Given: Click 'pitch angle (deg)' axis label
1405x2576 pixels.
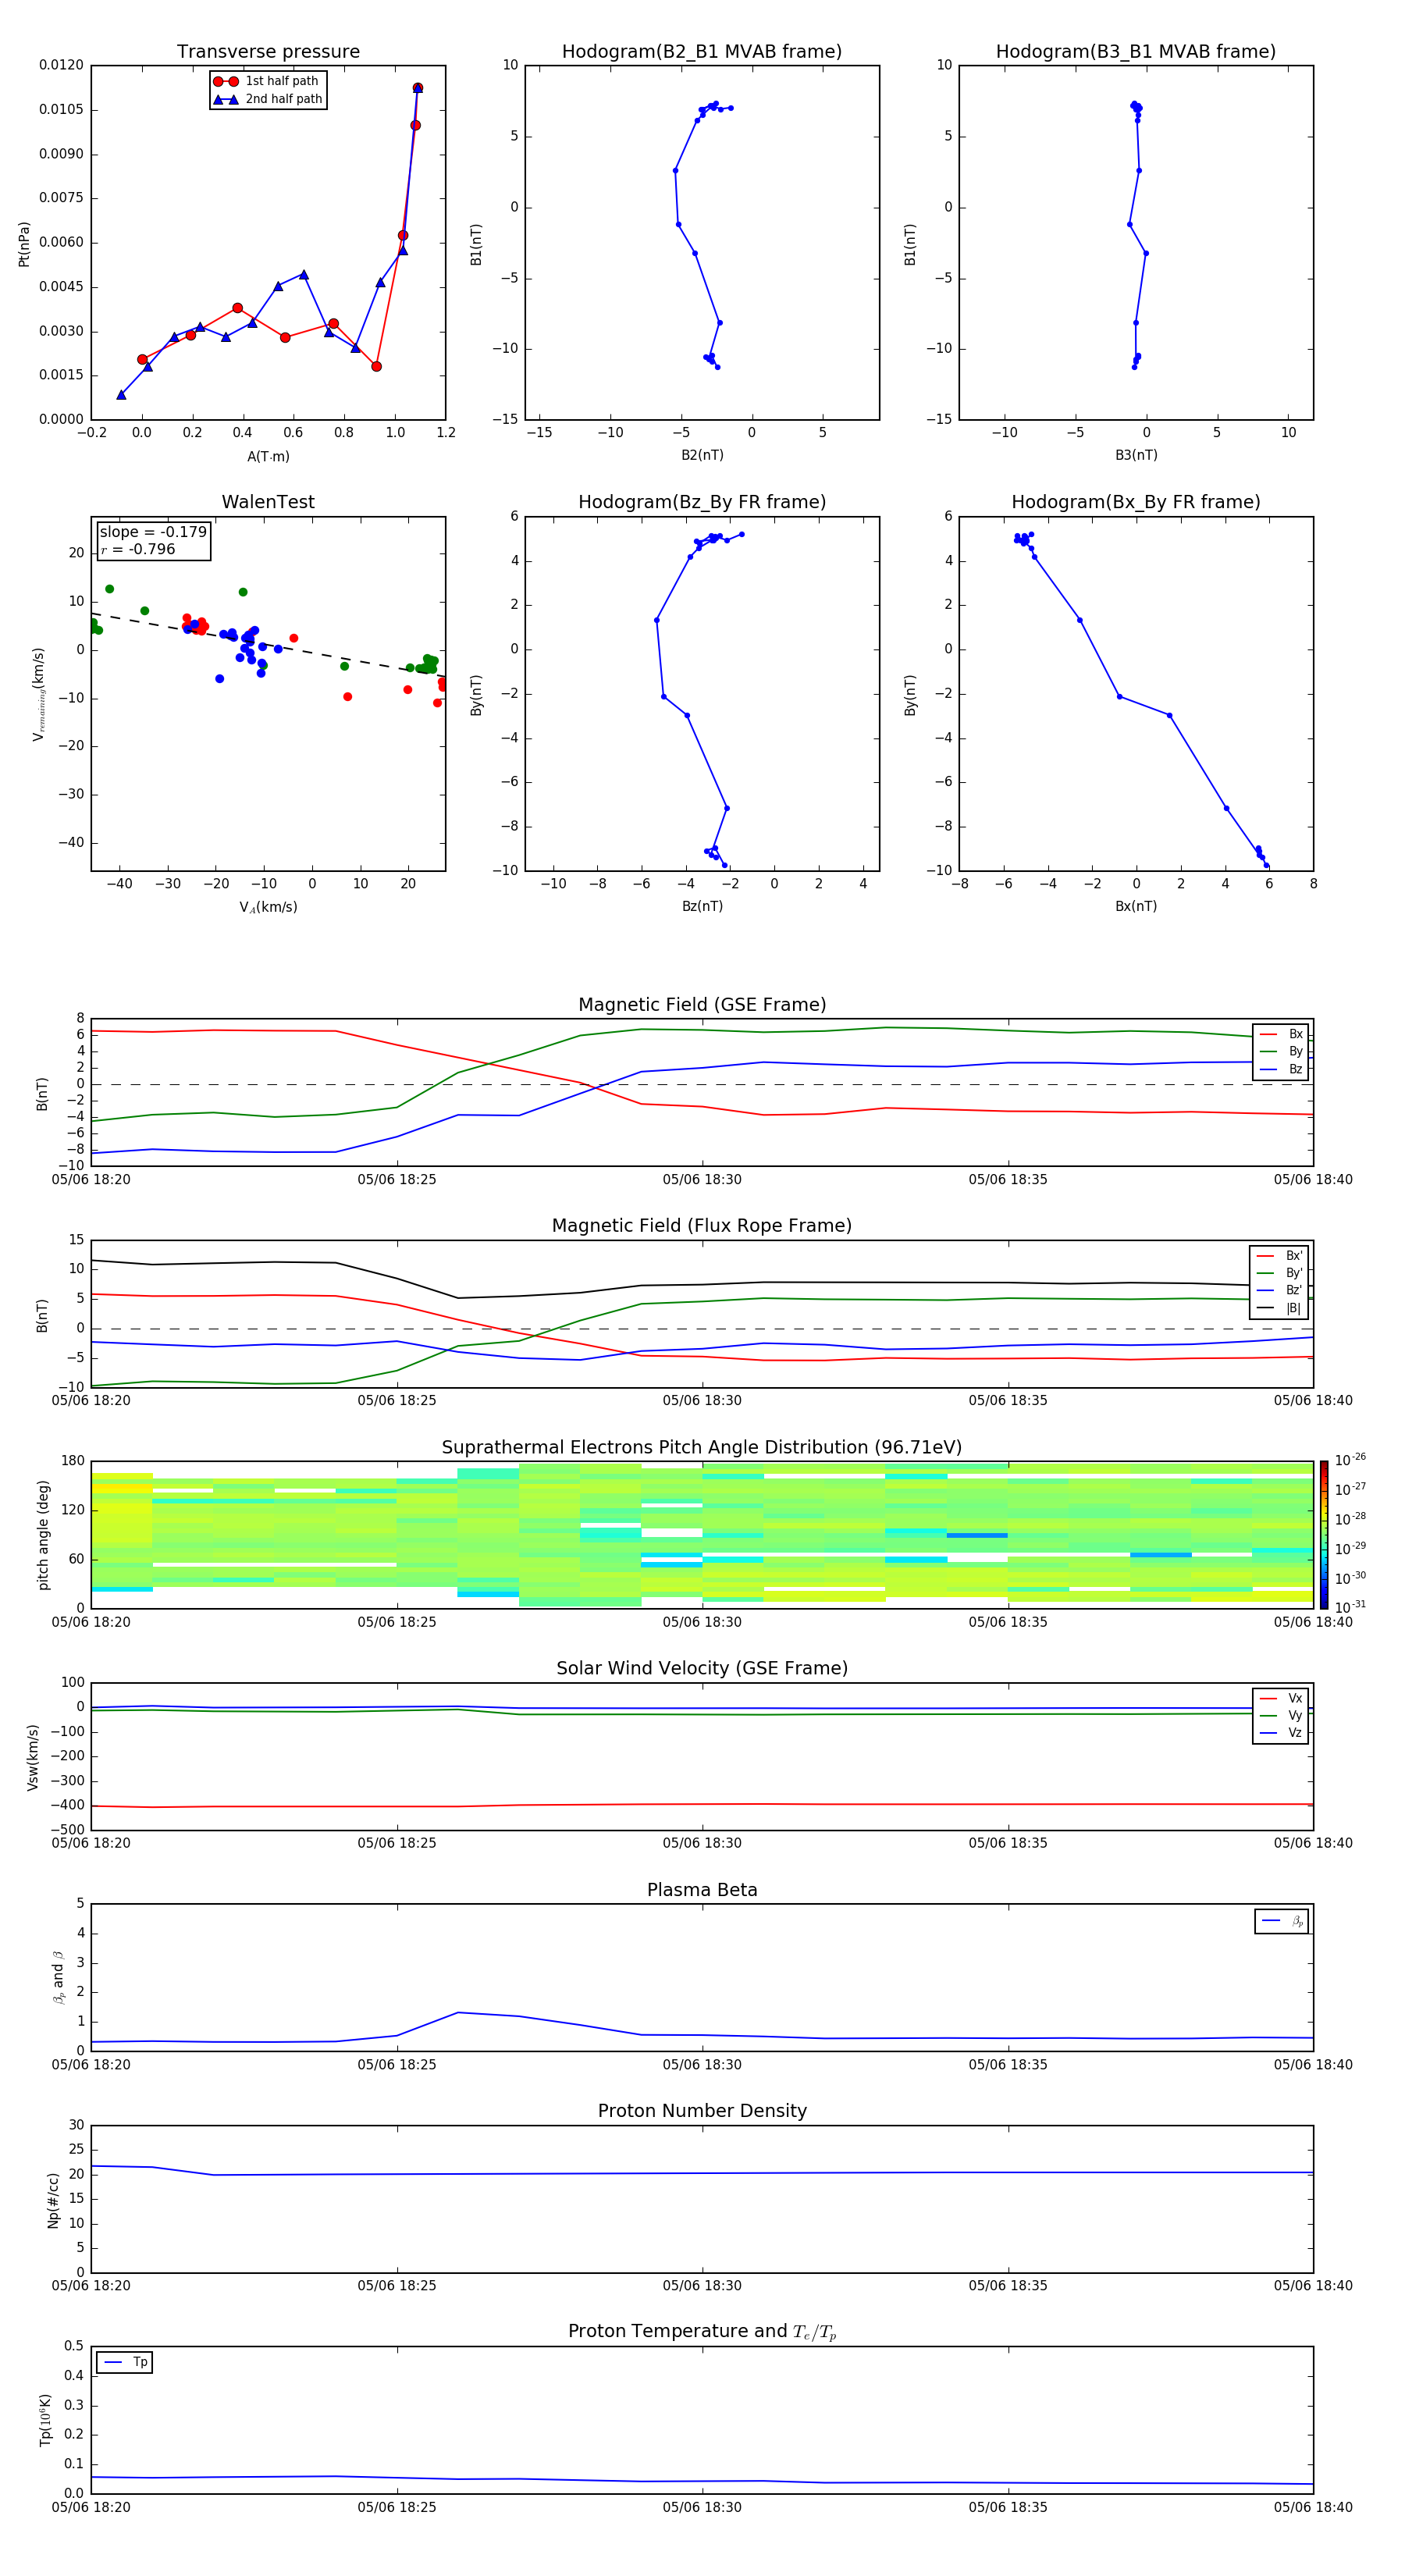Looking at the screenshot, I should 43,1535.
